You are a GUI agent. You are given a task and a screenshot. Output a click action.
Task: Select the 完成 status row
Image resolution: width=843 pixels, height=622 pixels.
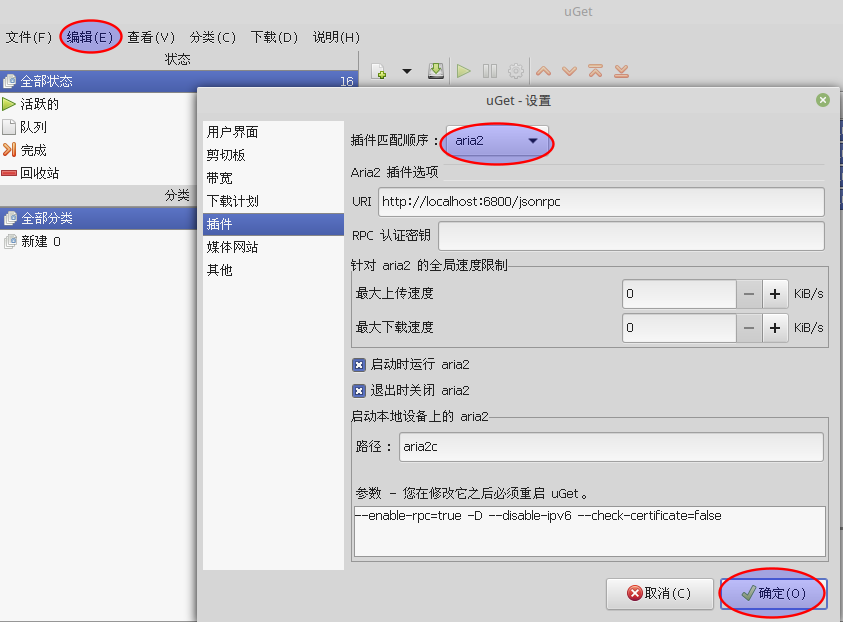(98, 150)
